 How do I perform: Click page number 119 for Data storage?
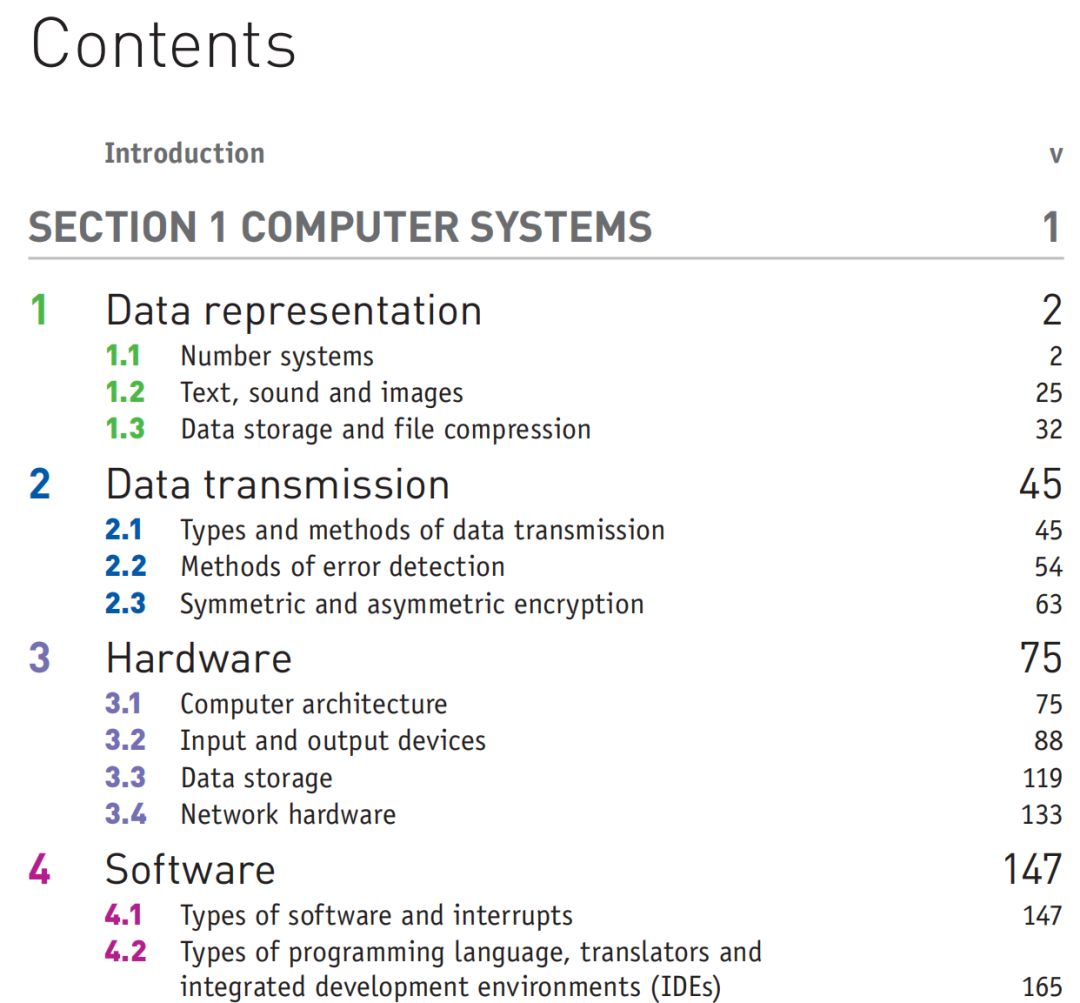[1042, 778]
